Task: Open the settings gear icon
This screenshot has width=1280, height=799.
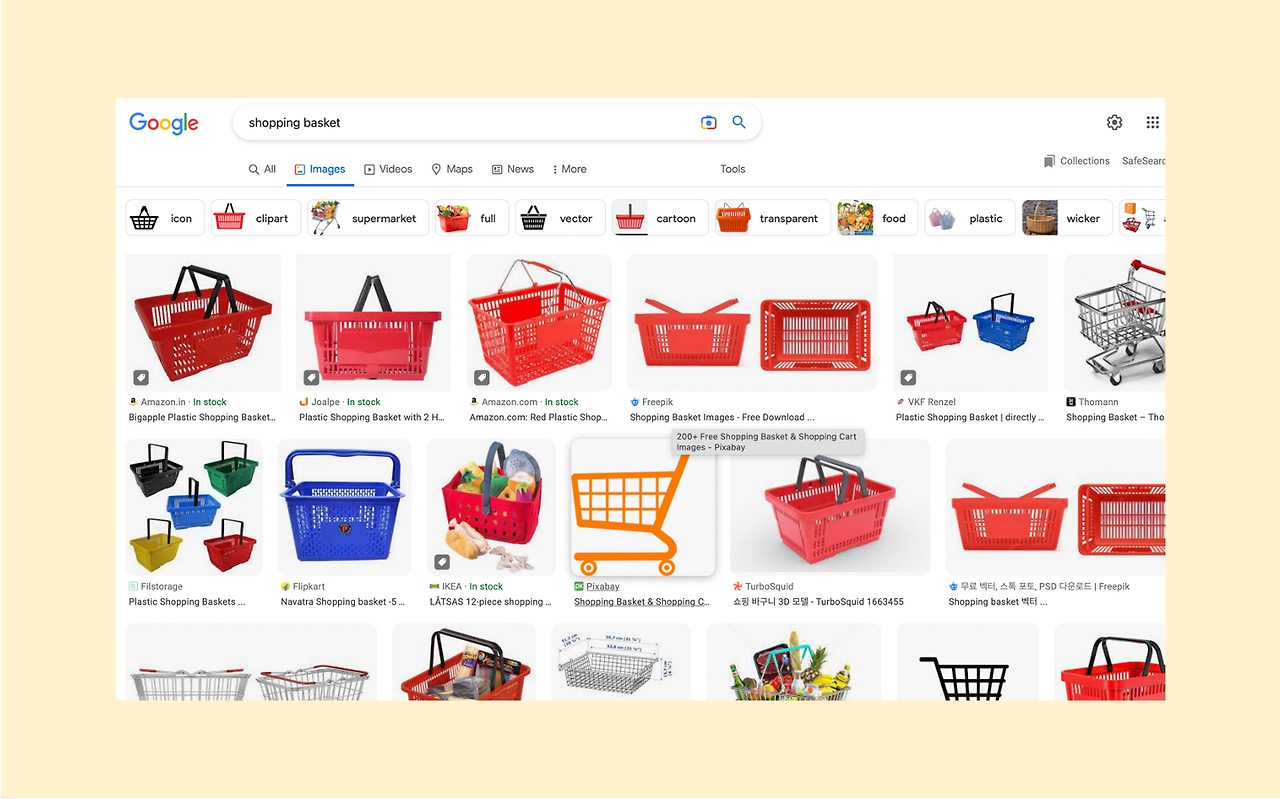Action: (1114, 122)
